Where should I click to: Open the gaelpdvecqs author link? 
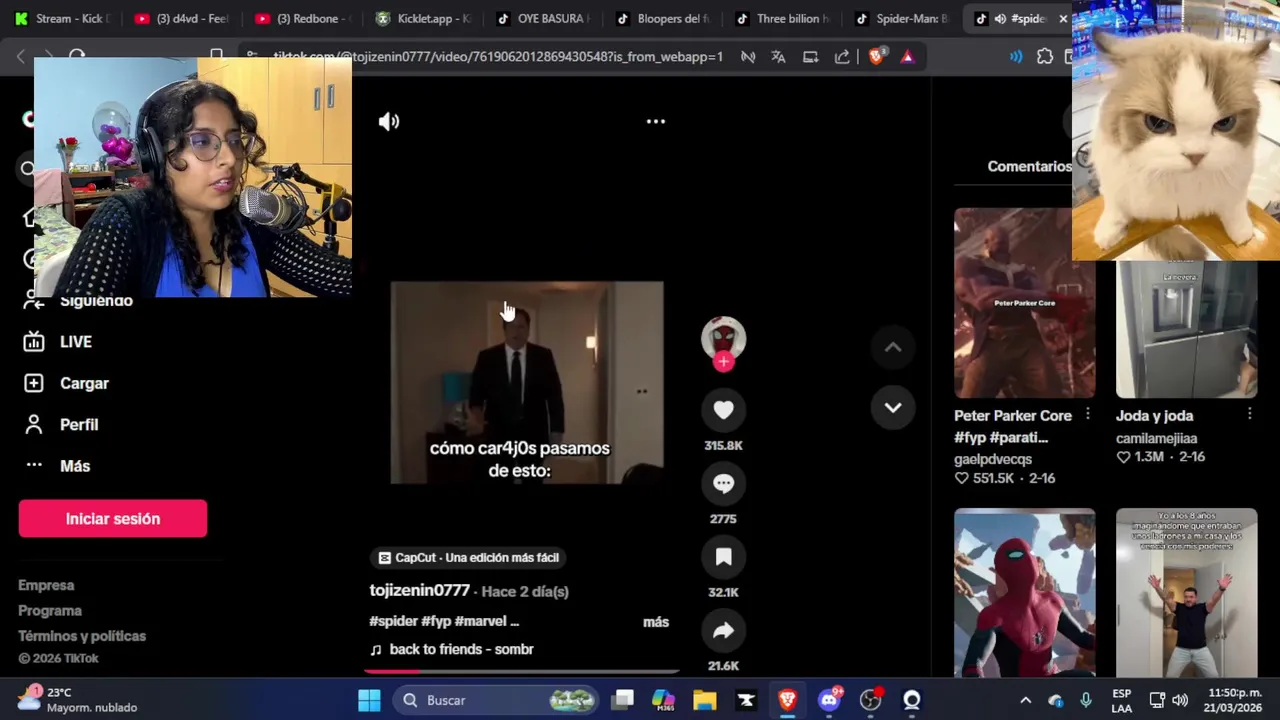[x=993, y=459]
